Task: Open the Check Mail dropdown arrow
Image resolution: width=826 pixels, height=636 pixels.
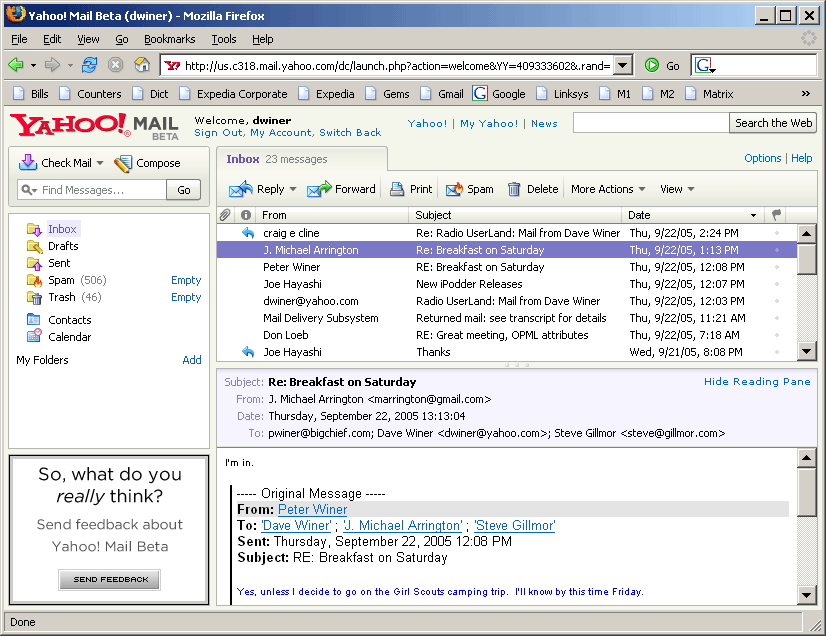Action: (100, 163)
